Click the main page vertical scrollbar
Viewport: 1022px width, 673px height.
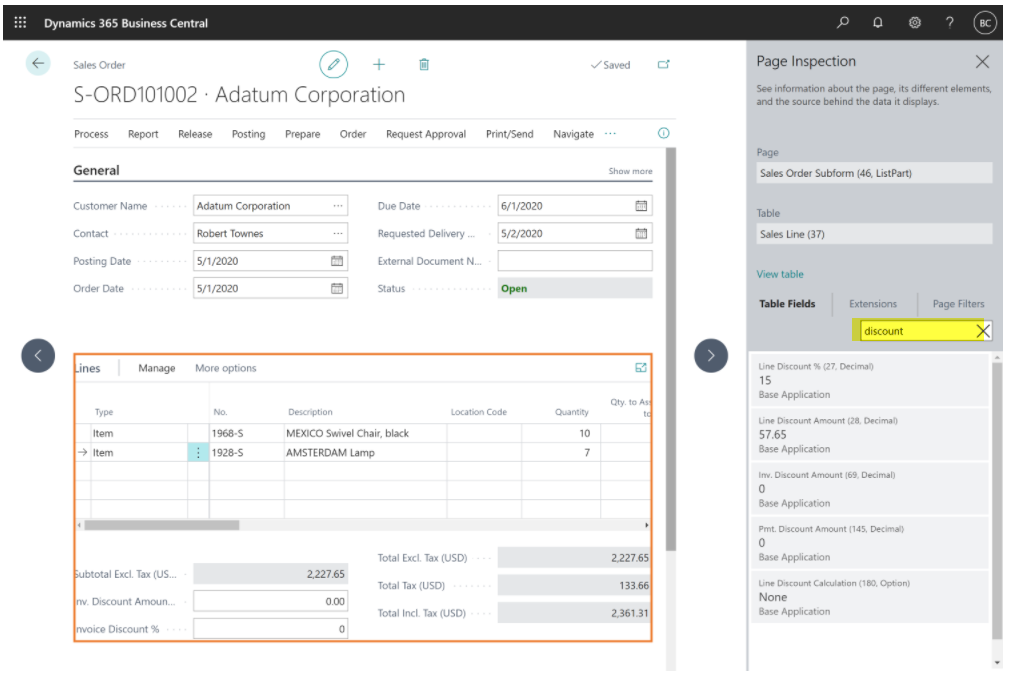point(671,349)
